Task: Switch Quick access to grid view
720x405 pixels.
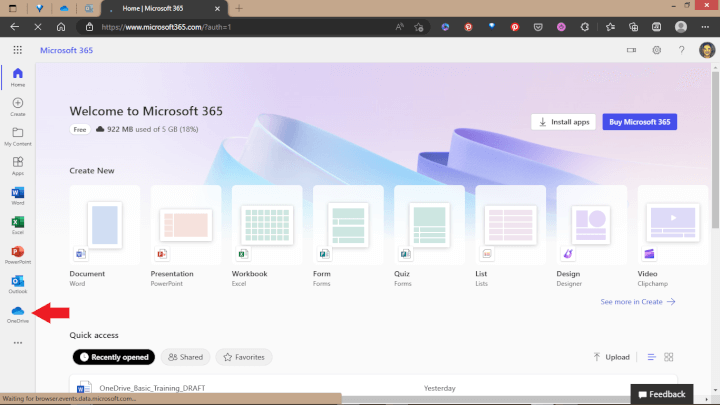Action: coord(669,357)
